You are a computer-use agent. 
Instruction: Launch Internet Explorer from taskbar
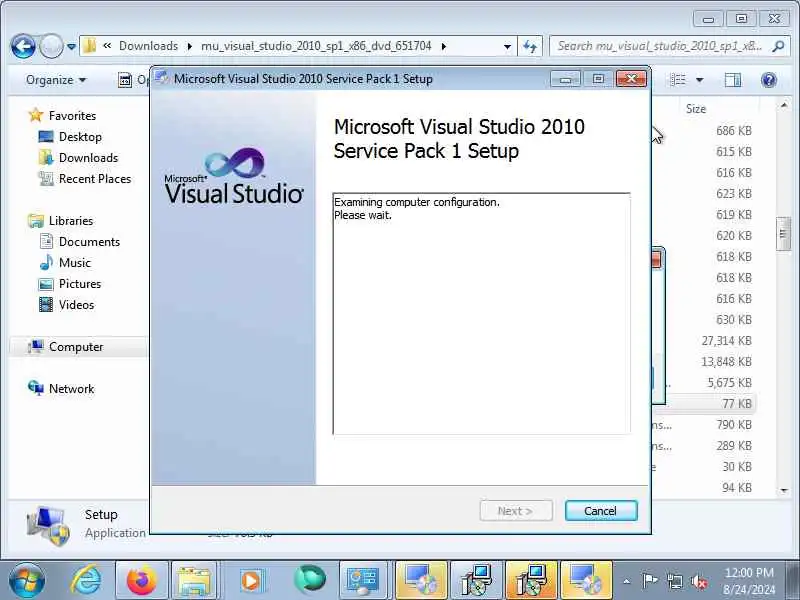point(86,581)
